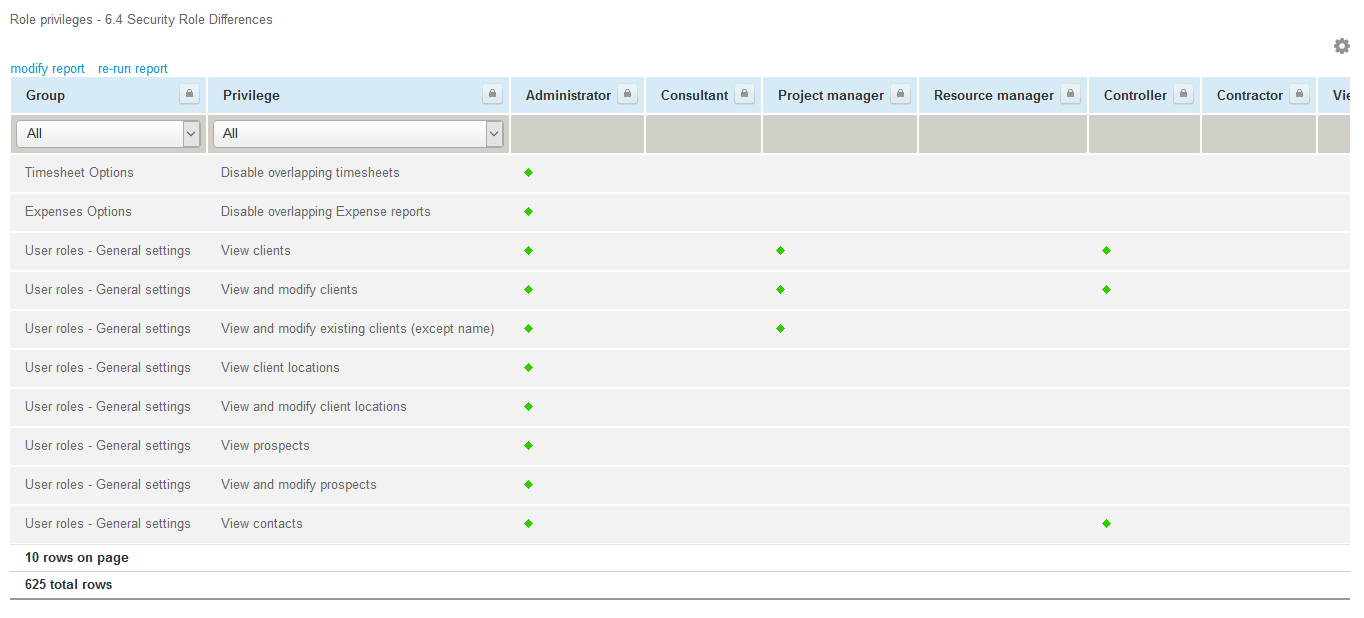Open the report settings gear icon
Screen dimensions: 1364x618
click(1341, 46)
